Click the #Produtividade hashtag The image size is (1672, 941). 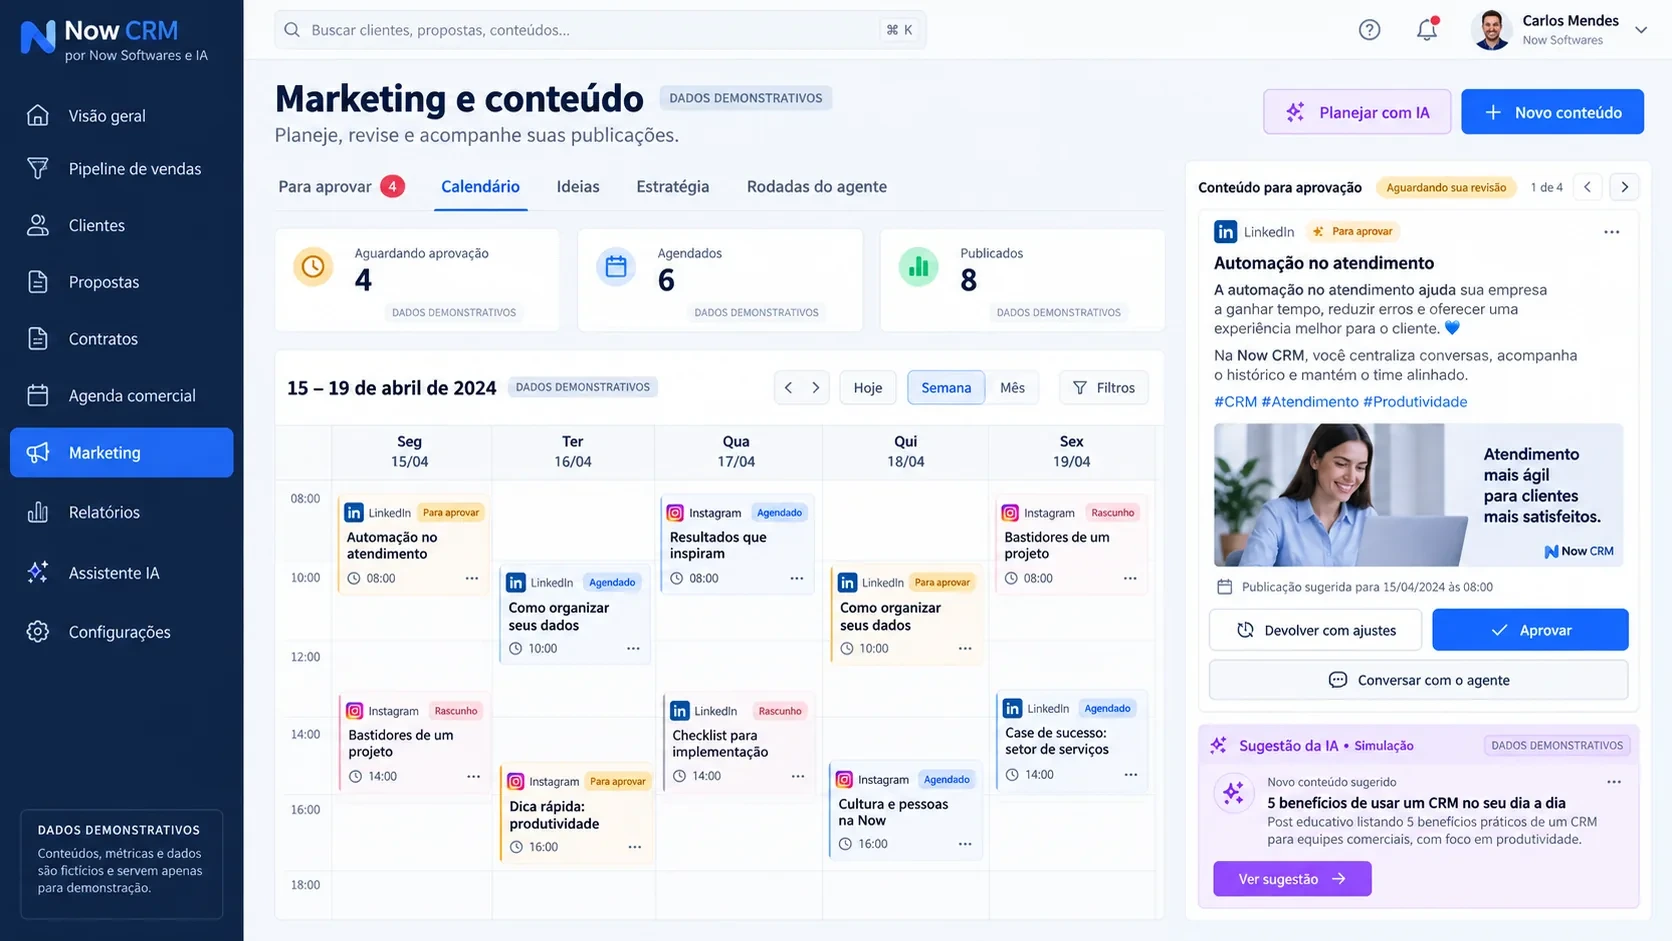pos(1415,401)
